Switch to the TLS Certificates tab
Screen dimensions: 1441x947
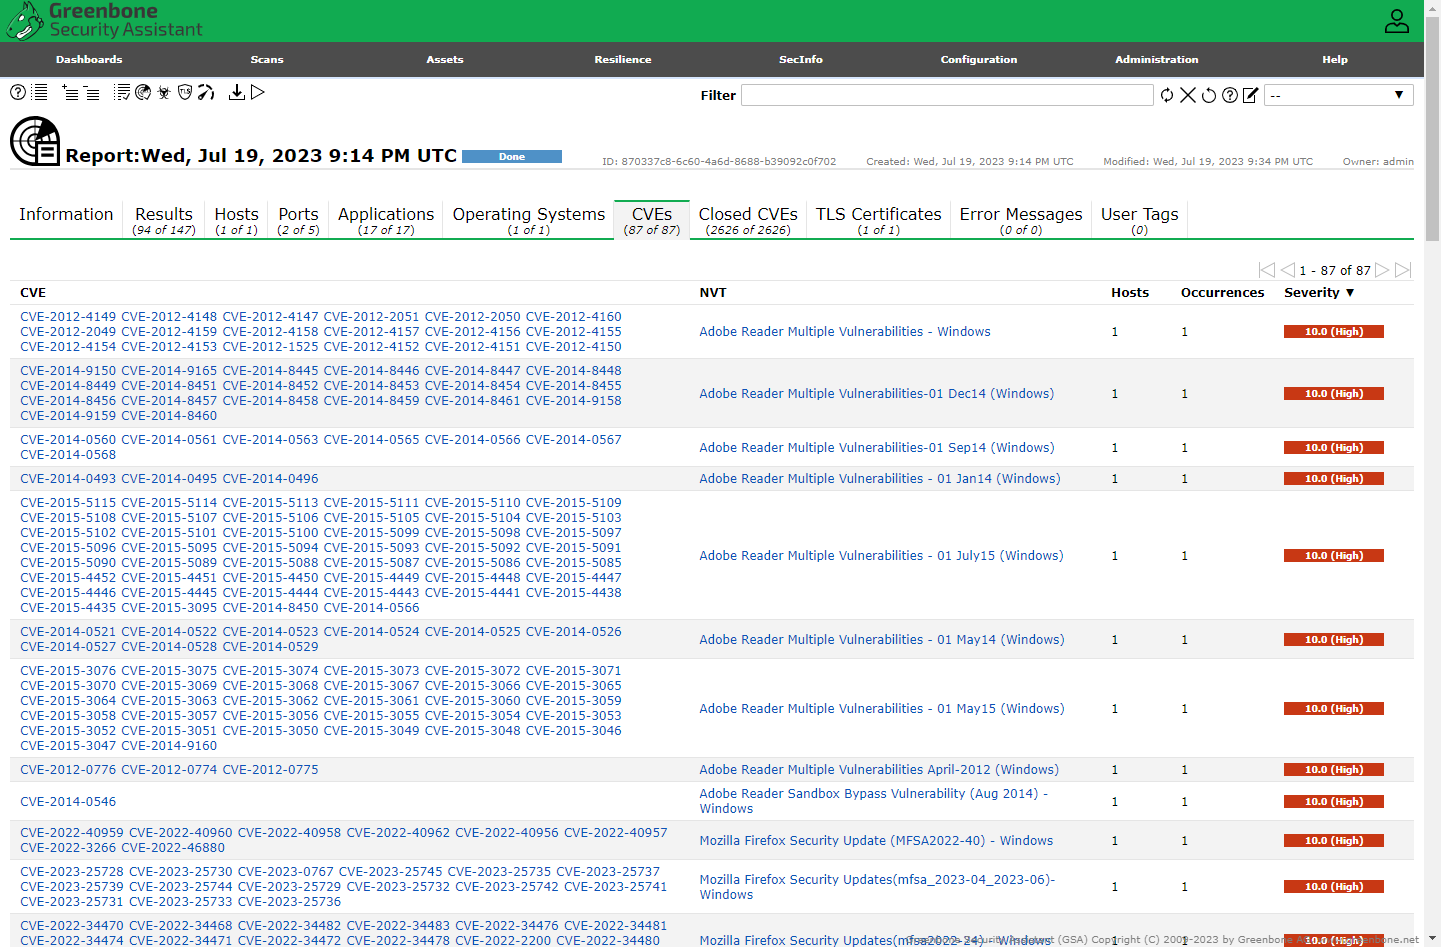pyautogui.click(x=879, y=221)
